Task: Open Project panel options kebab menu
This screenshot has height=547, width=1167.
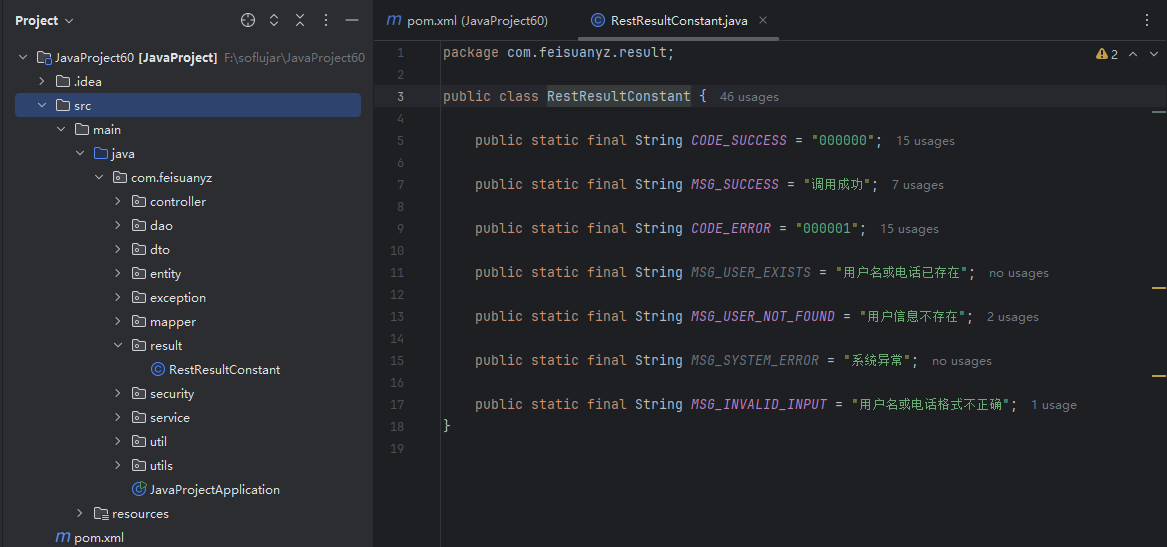Action: [326, 21]
